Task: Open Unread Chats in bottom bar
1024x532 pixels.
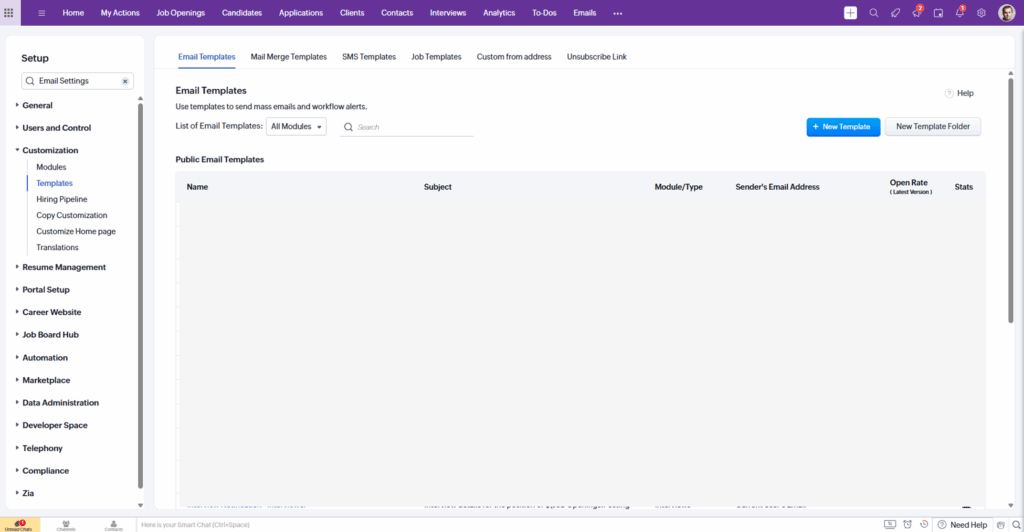Action: pos(19,524)
